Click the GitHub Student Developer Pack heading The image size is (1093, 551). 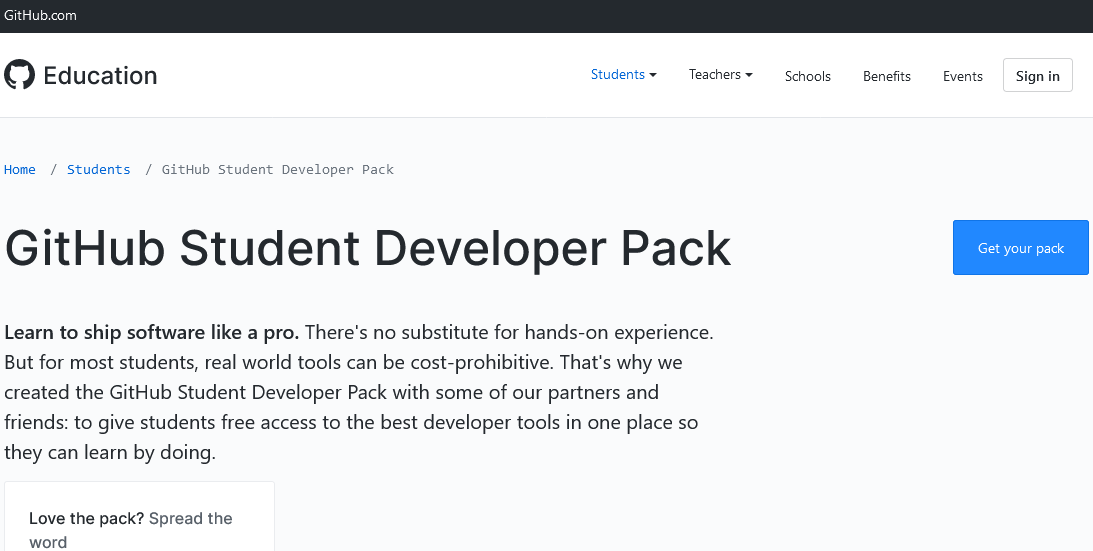click(x=368, y=248)
